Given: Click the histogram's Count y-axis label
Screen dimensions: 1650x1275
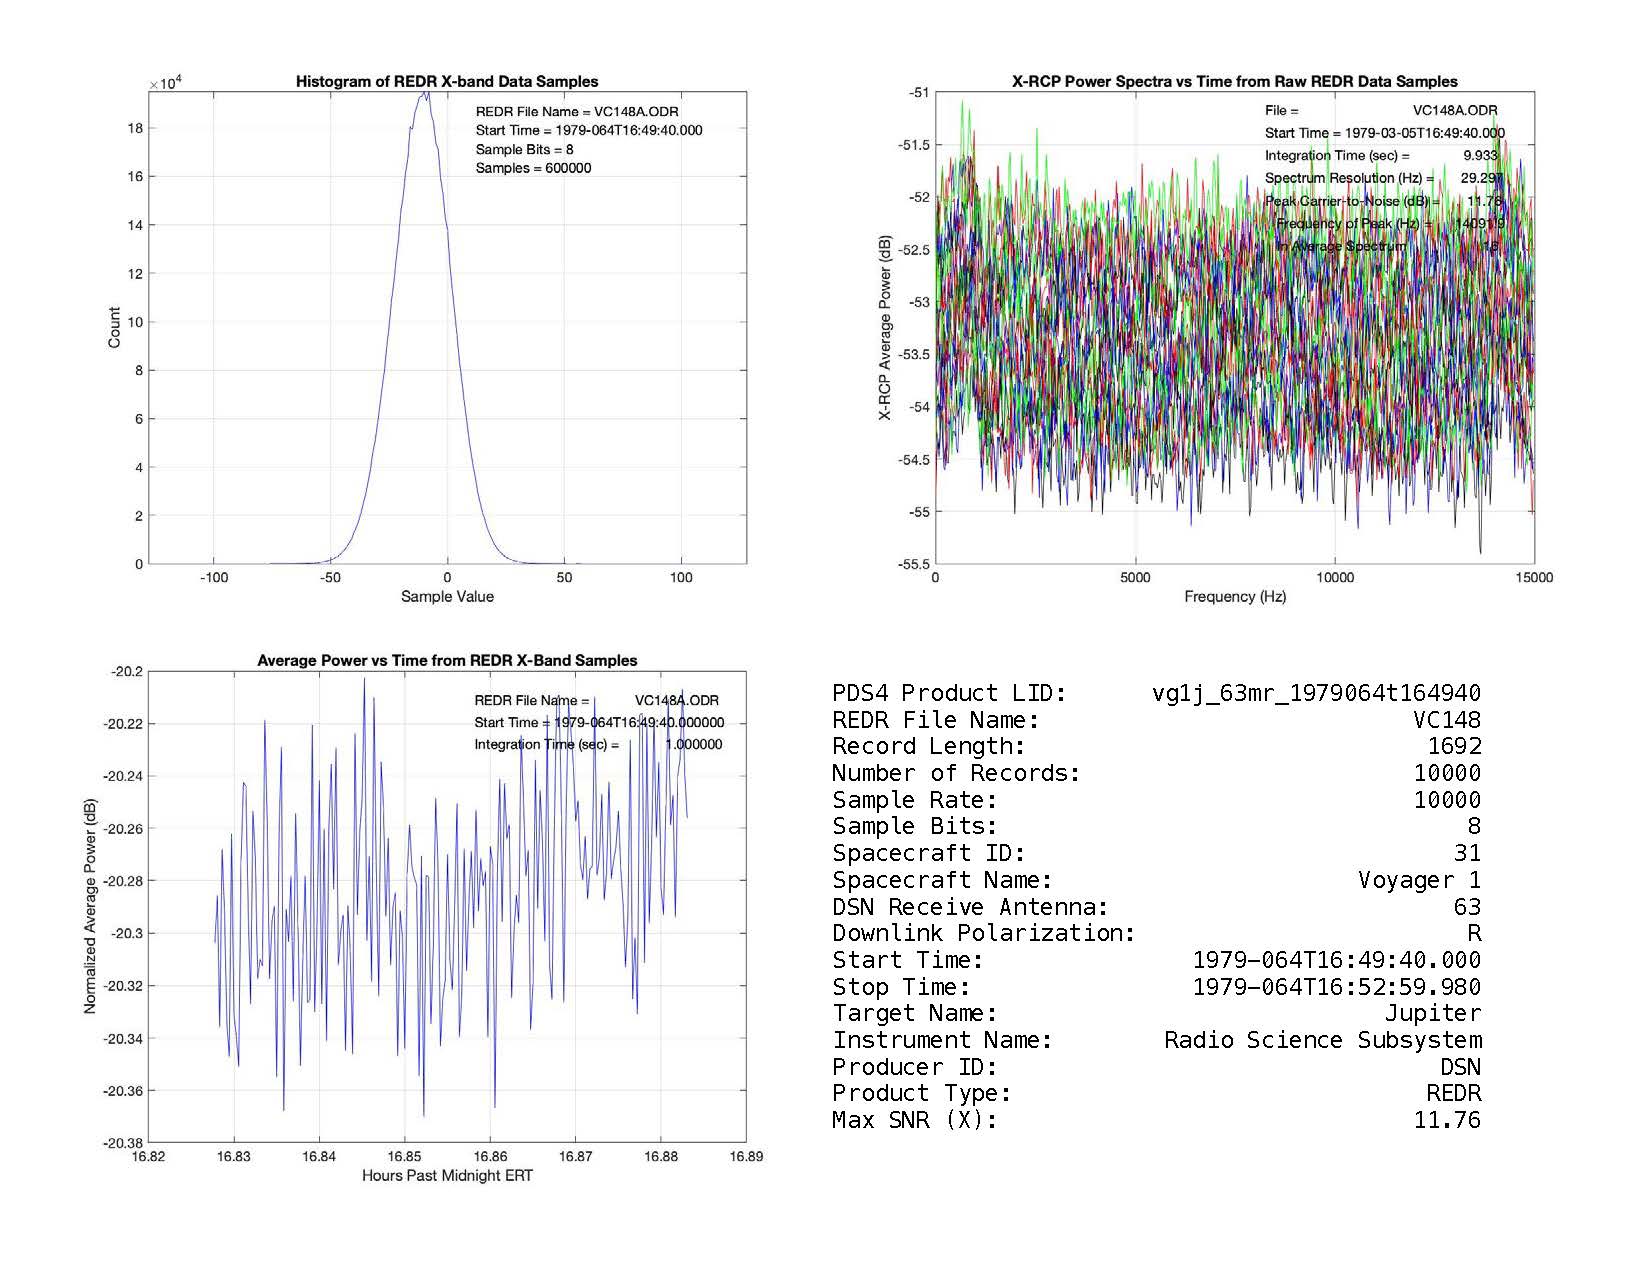Looking at the screenshot, I should point(114,328).
